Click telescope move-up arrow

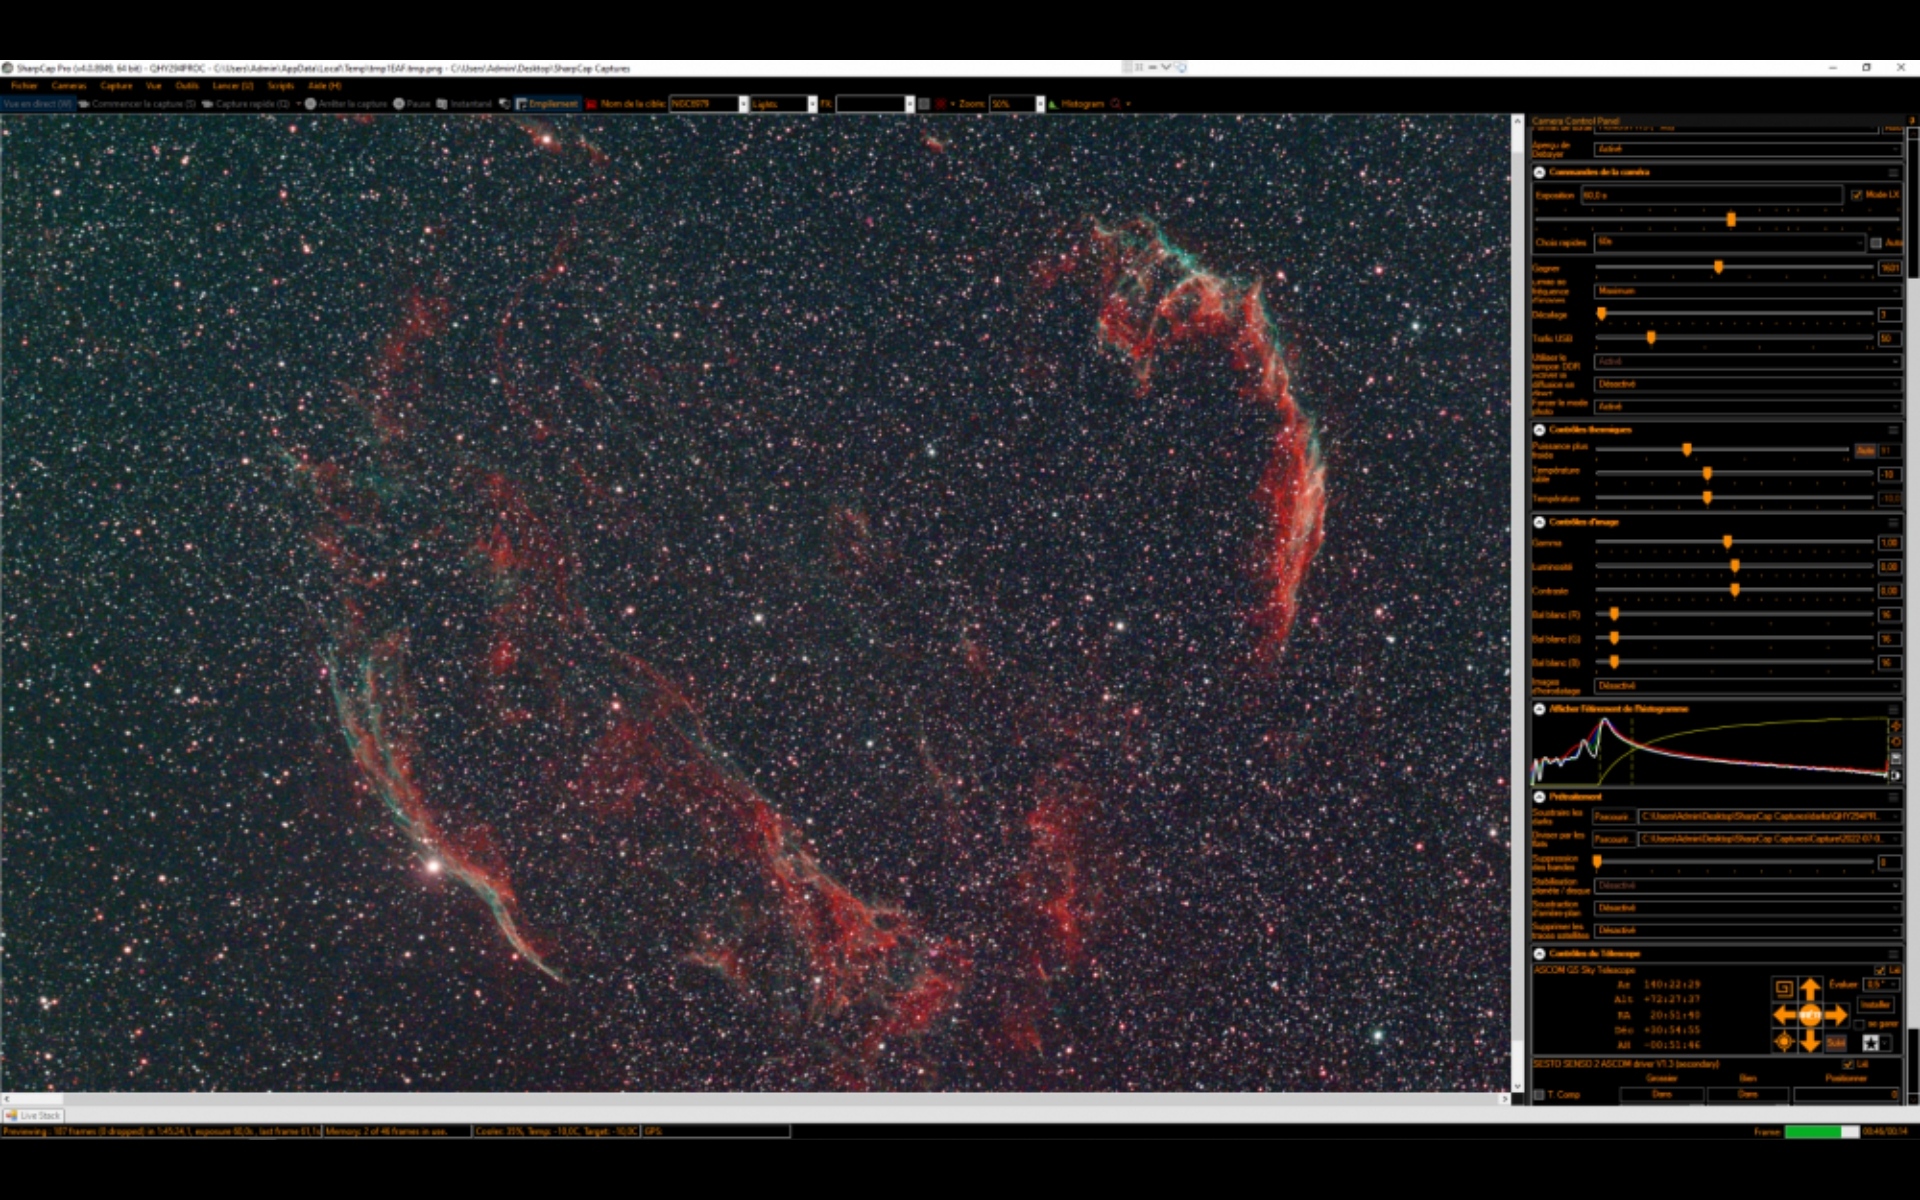click(x=1810, y=990)
